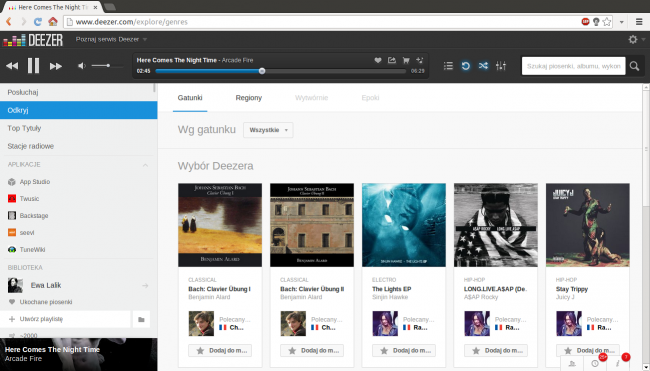The image size is (650, 371).
Task: Click the Sinjin Hawke artist link
Action: point(390,297)
